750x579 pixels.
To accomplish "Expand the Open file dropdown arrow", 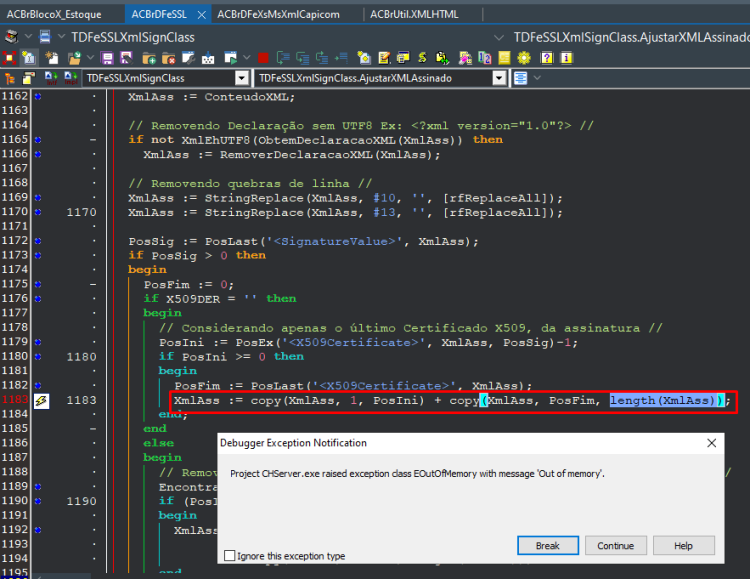I will click(x=90, y=58).
